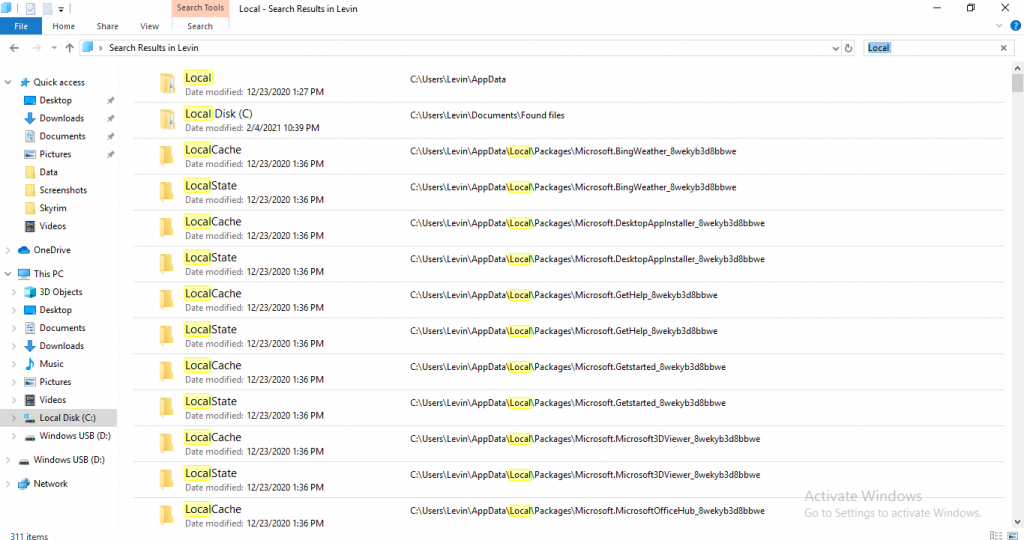The image size is (1024, 540).
Task: Open the indented Windows USB (D:) drive
Action: tap(74, 436)
